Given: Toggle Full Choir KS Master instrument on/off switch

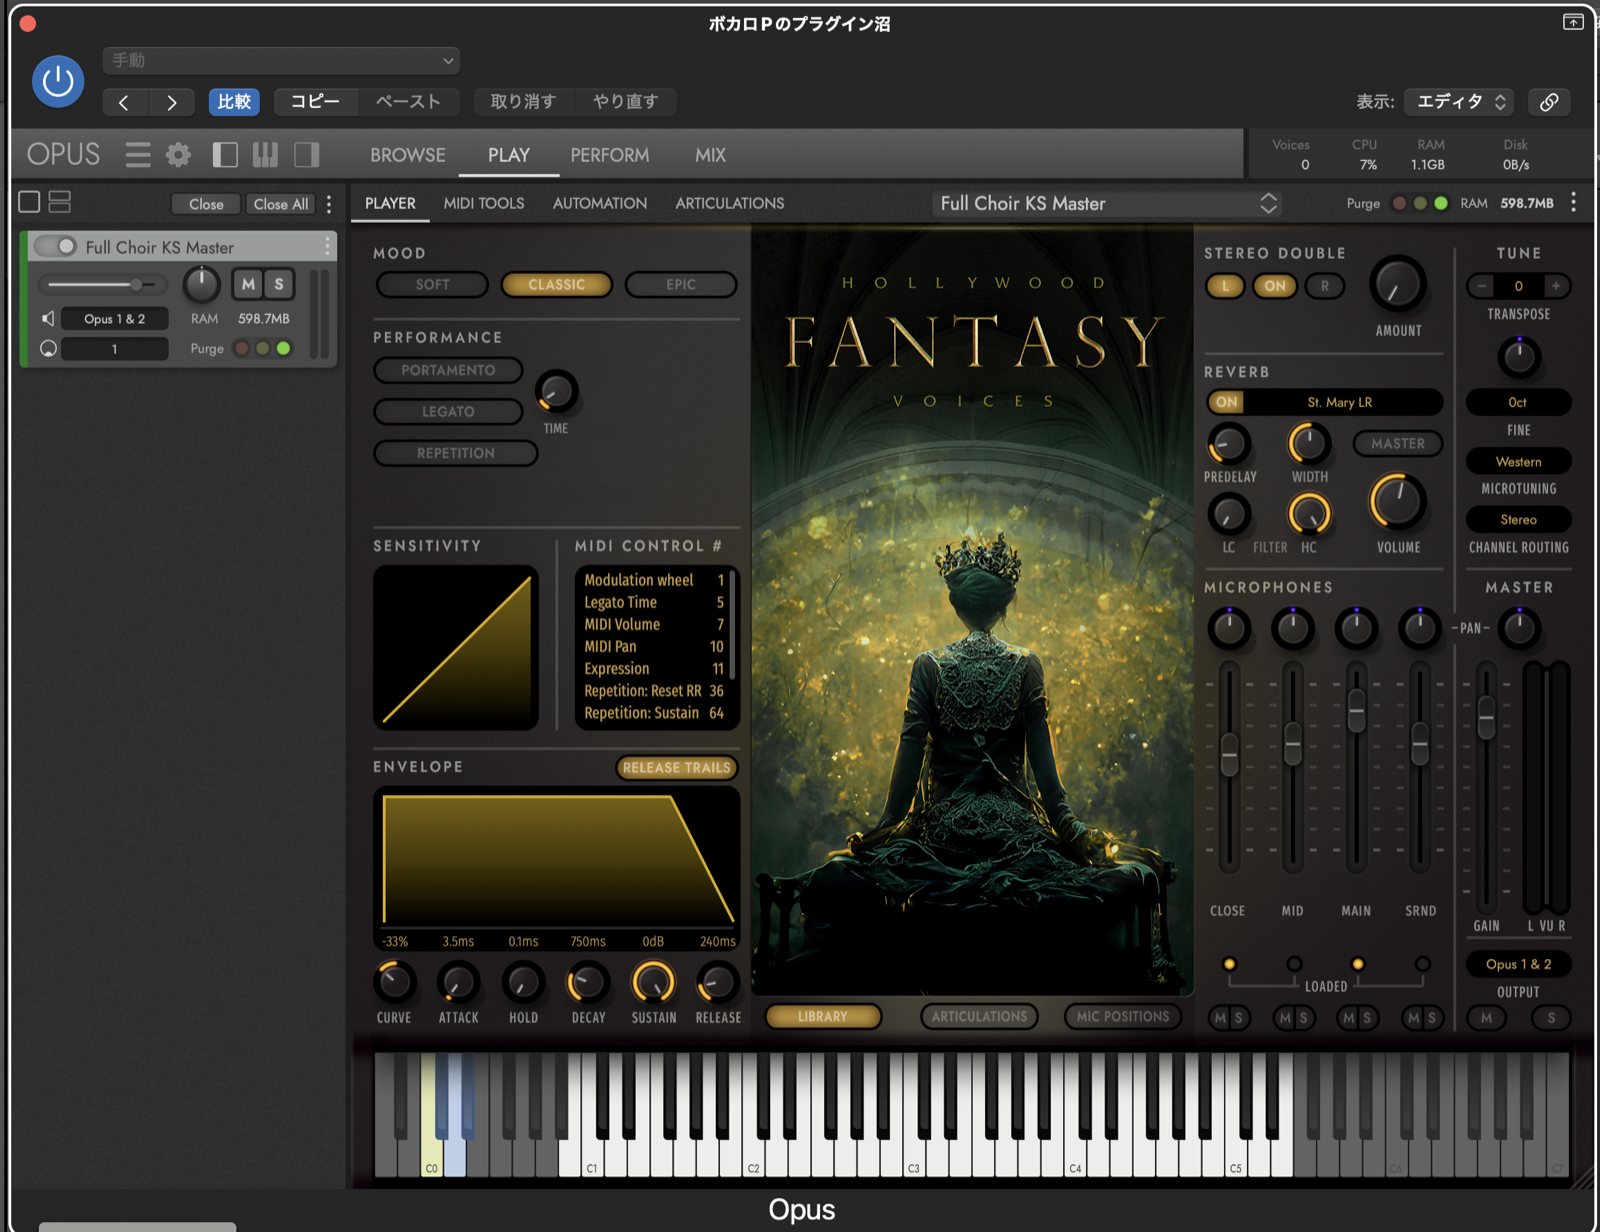Looking at the screenshot, I should (x=56, y=246).
